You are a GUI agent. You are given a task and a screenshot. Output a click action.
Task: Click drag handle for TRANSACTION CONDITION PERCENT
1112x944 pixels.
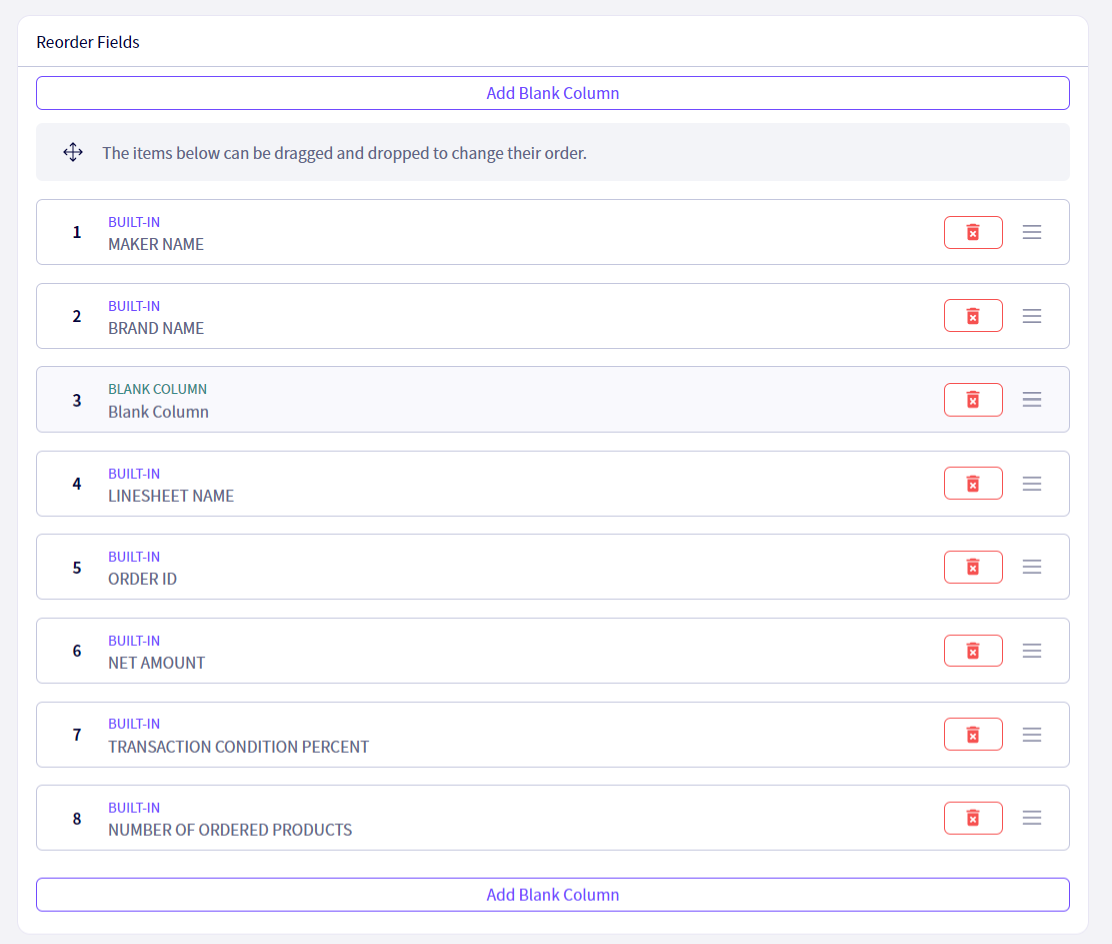point(1032,735)
